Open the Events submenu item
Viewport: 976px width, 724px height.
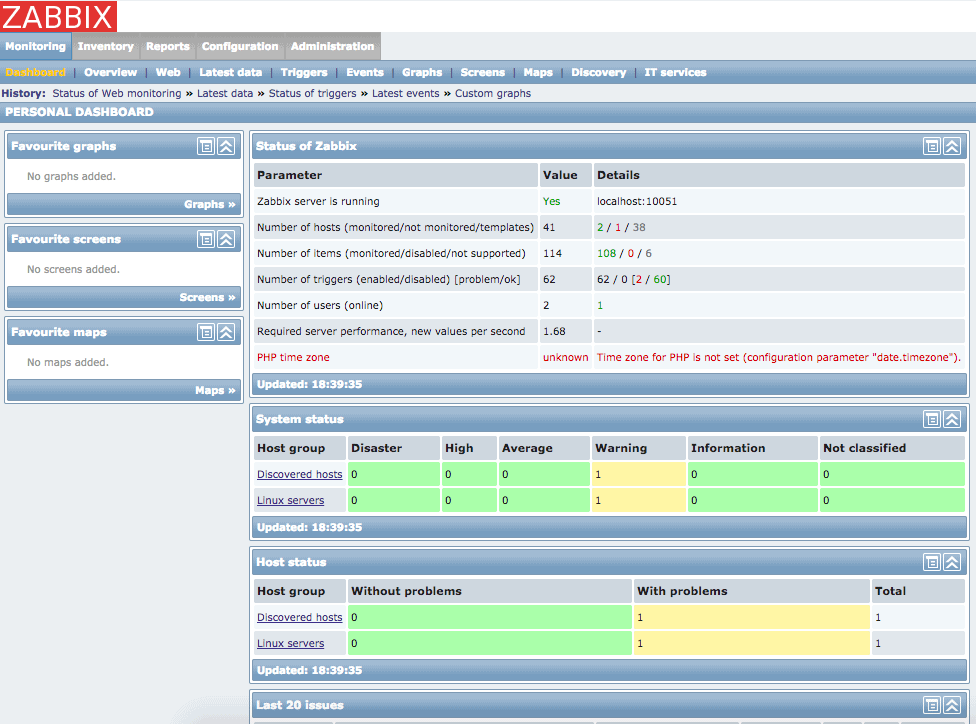point(365,72)
